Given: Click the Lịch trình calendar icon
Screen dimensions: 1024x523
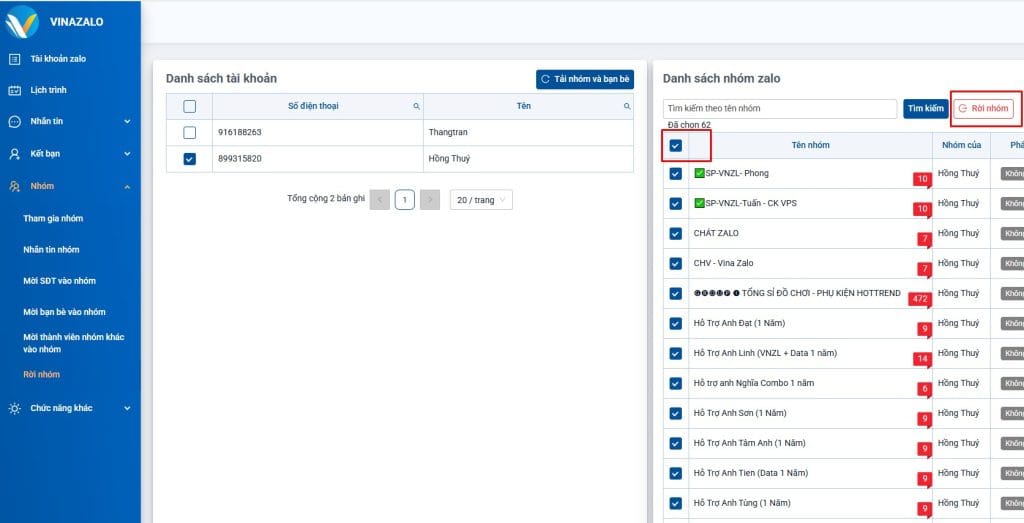Looking at the screenshot, I should [14, 90].
